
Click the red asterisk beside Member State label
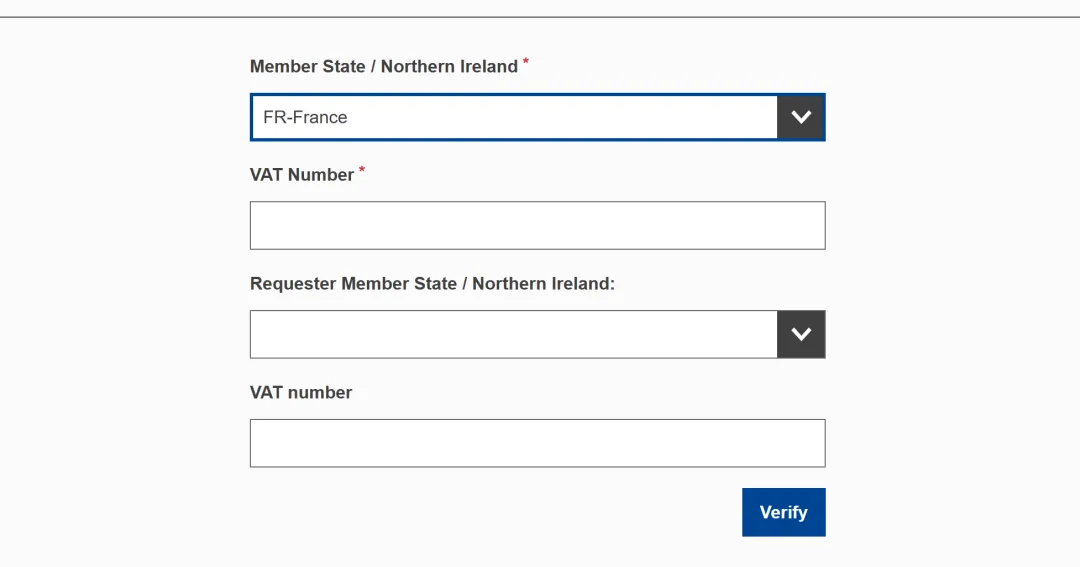click(526, 62)
